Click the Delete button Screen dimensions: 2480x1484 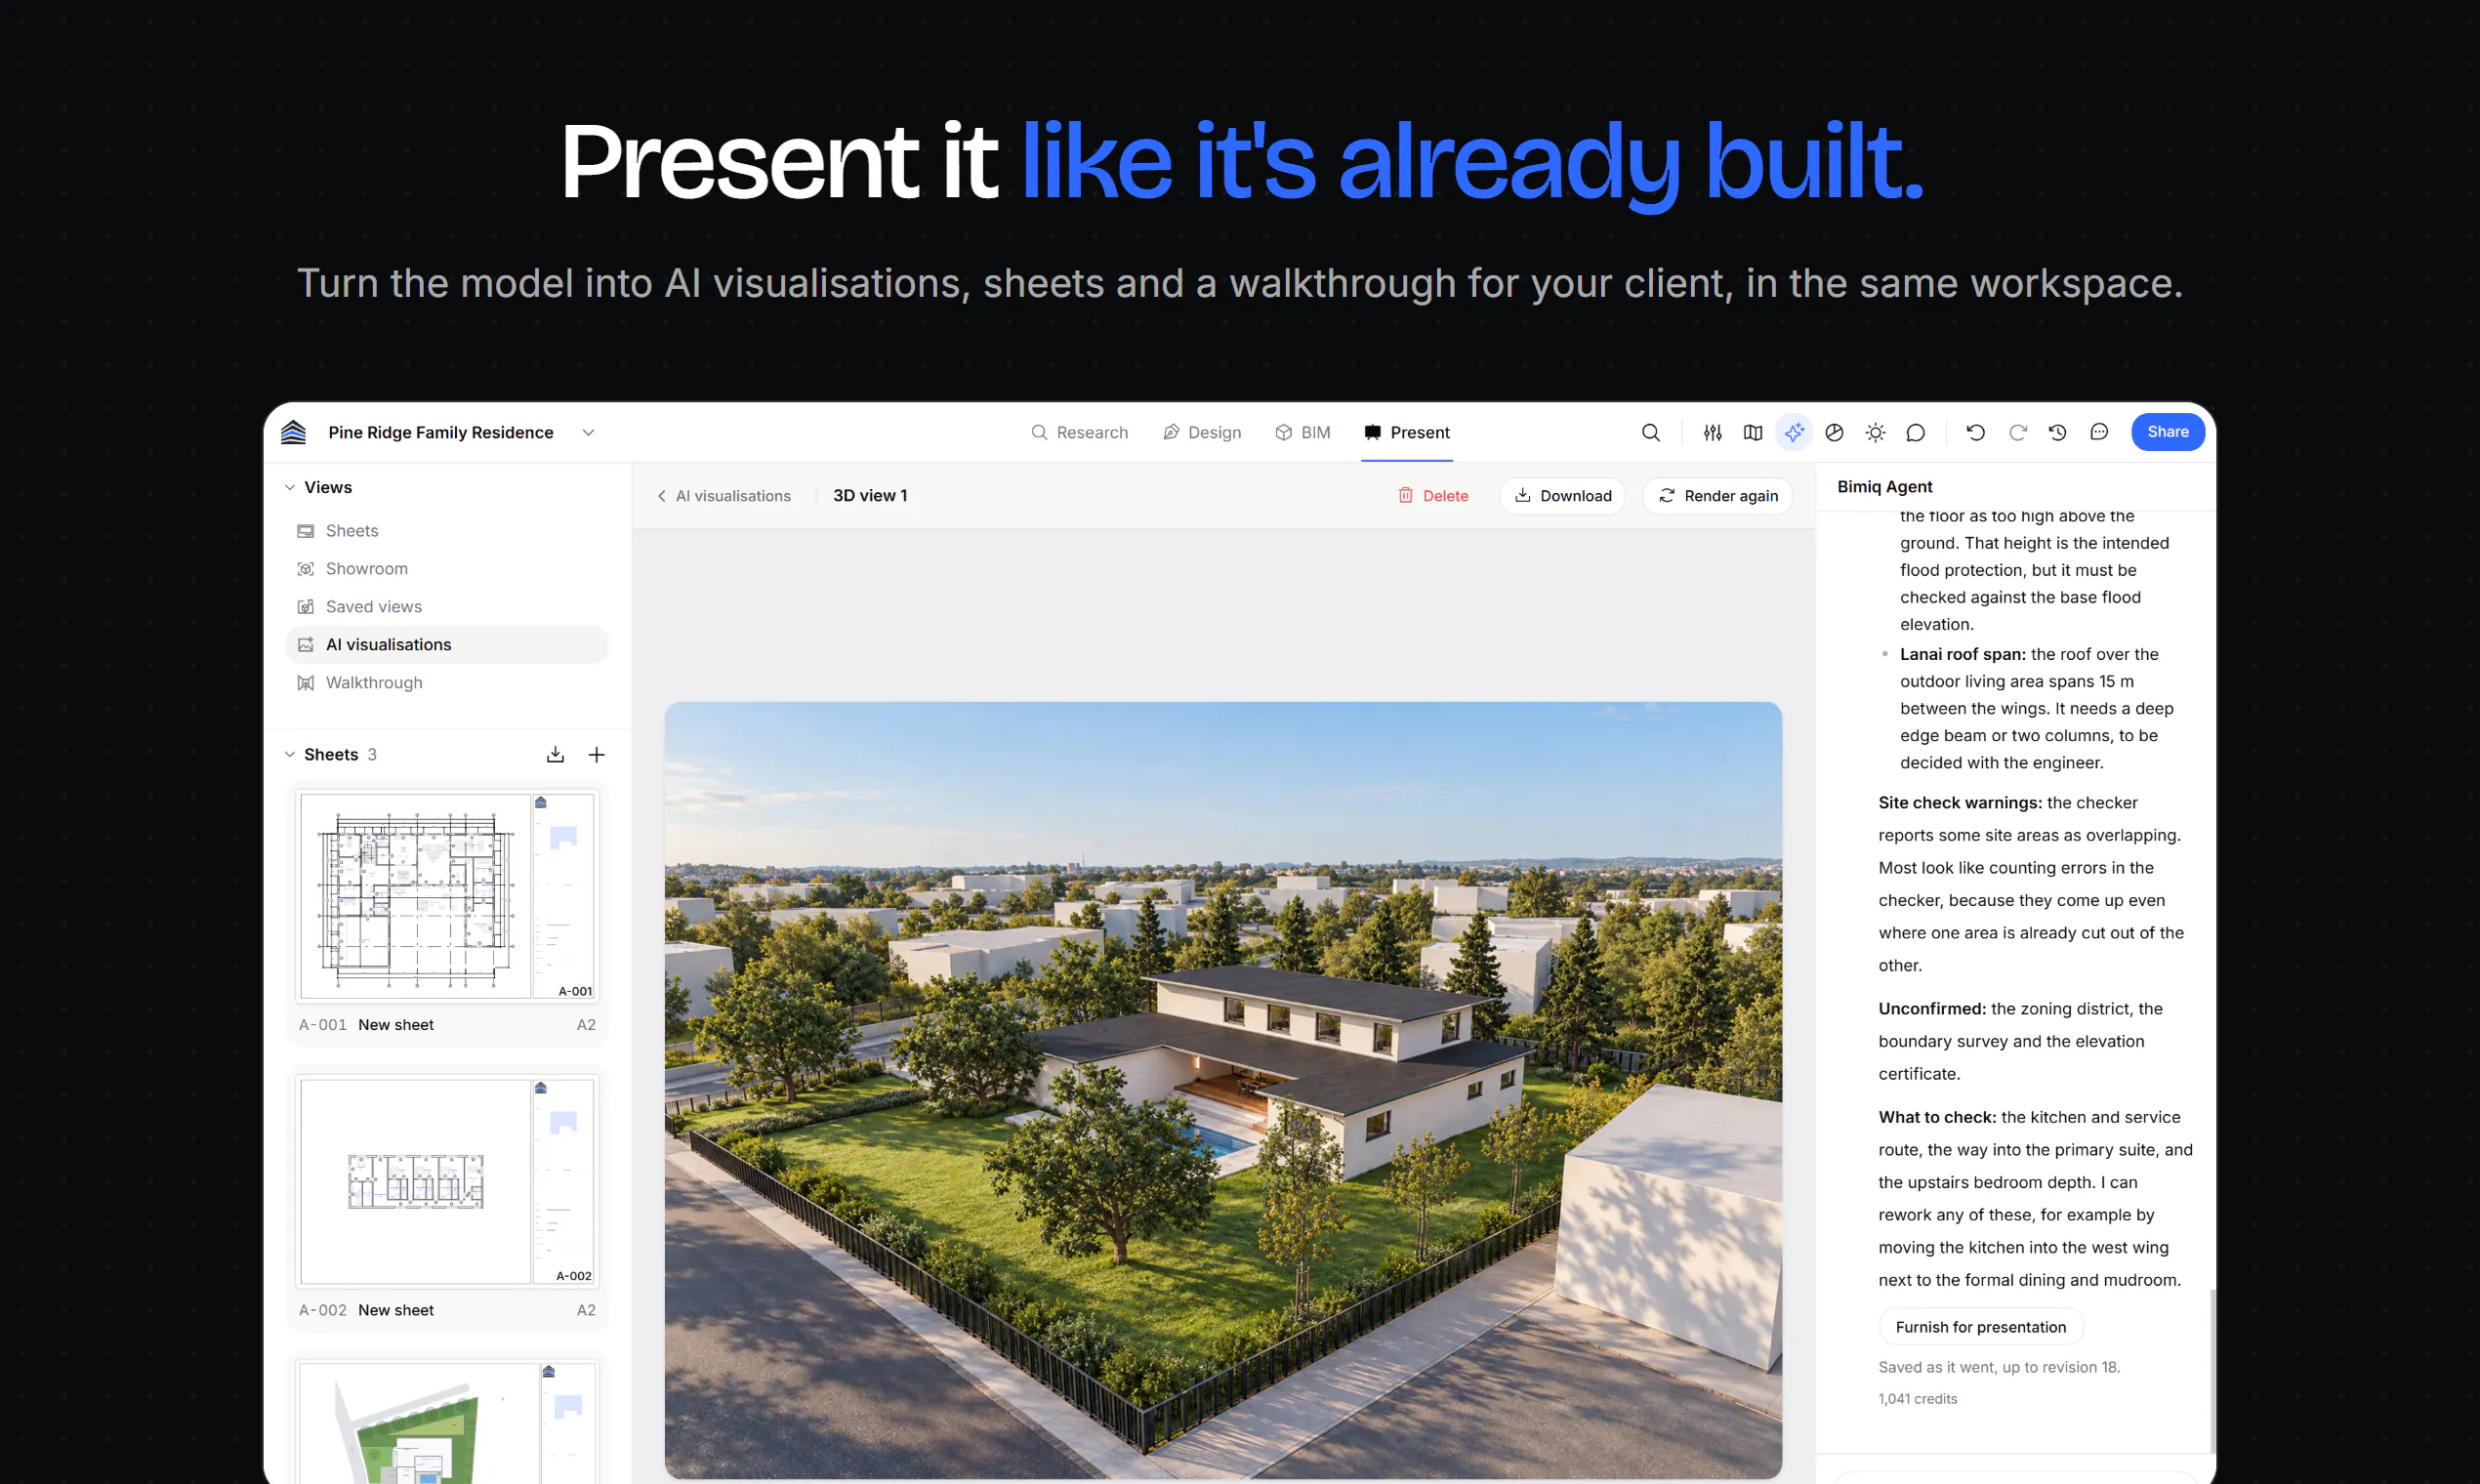click(1433, 496)
